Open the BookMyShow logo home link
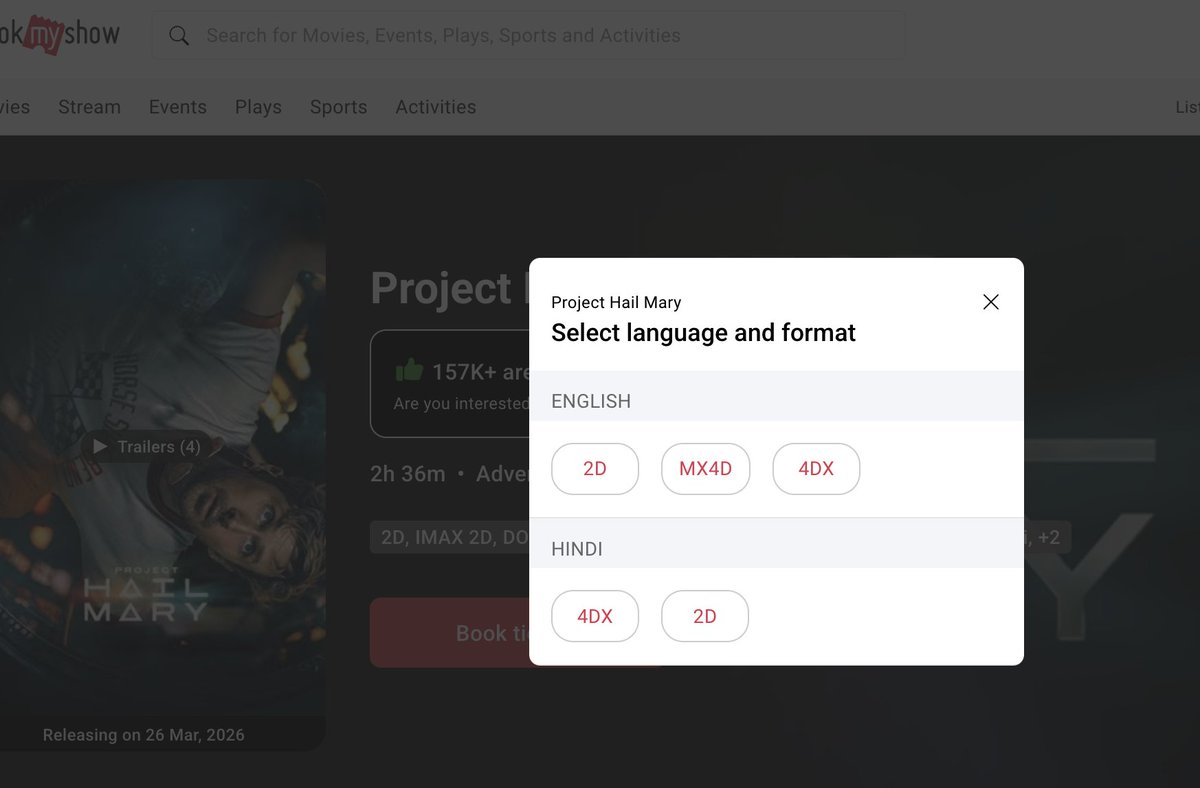Image resolution: width=1200 pixels, height=788 pixels. [x=60, y=35]
